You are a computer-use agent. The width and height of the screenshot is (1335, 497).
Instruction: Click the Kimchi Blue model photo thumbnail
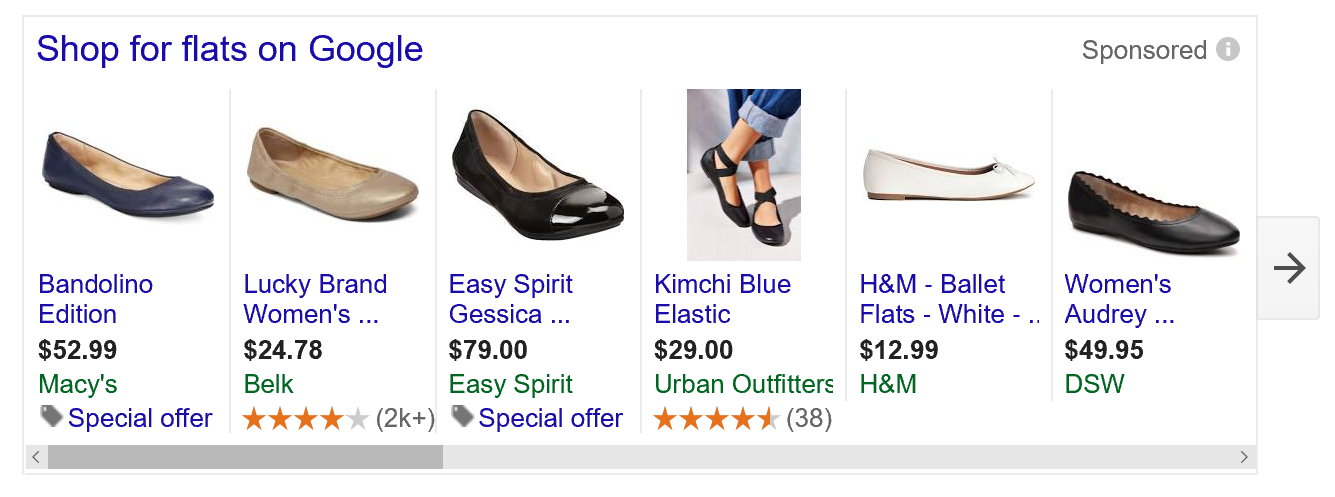[743, 175]
